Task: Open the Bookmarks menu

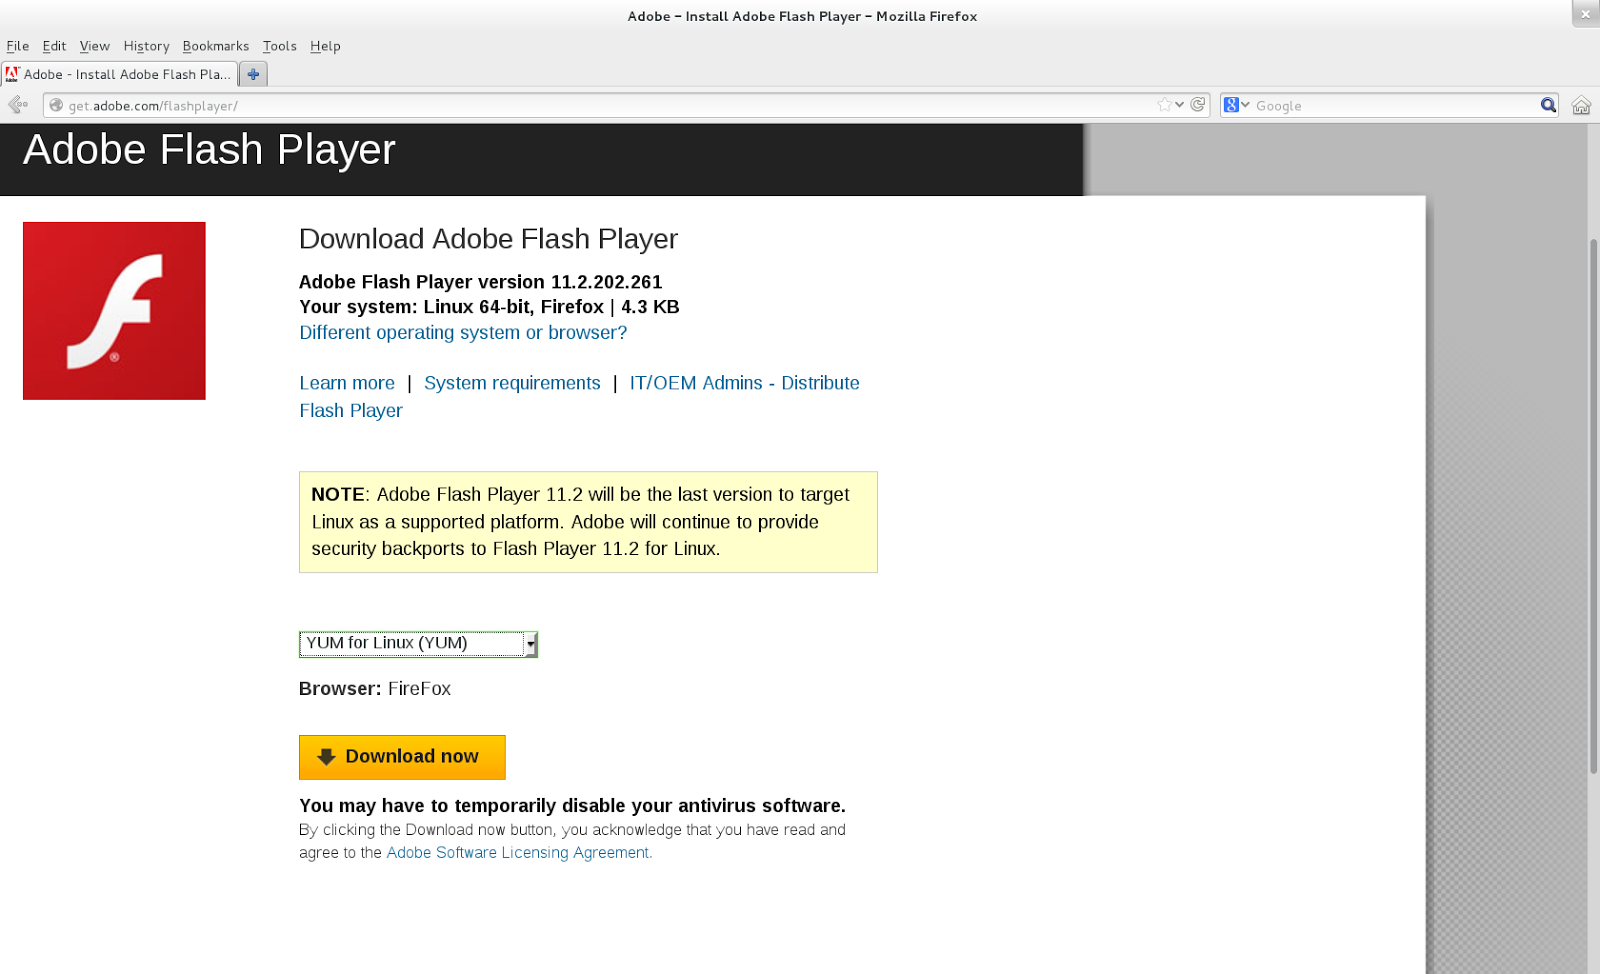Action: [216, 46]
